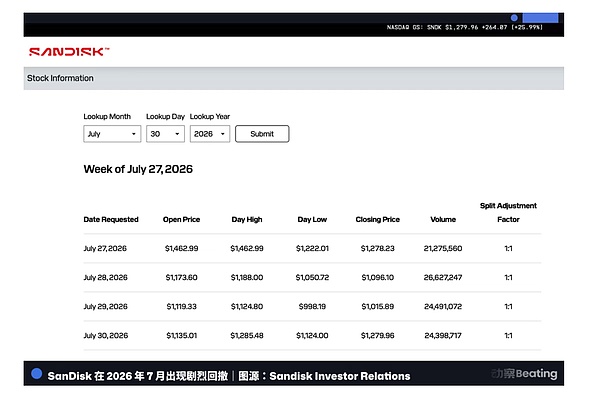Click the July 28 closing price $1,096.10
600x406 pixels.
(378, 277)
